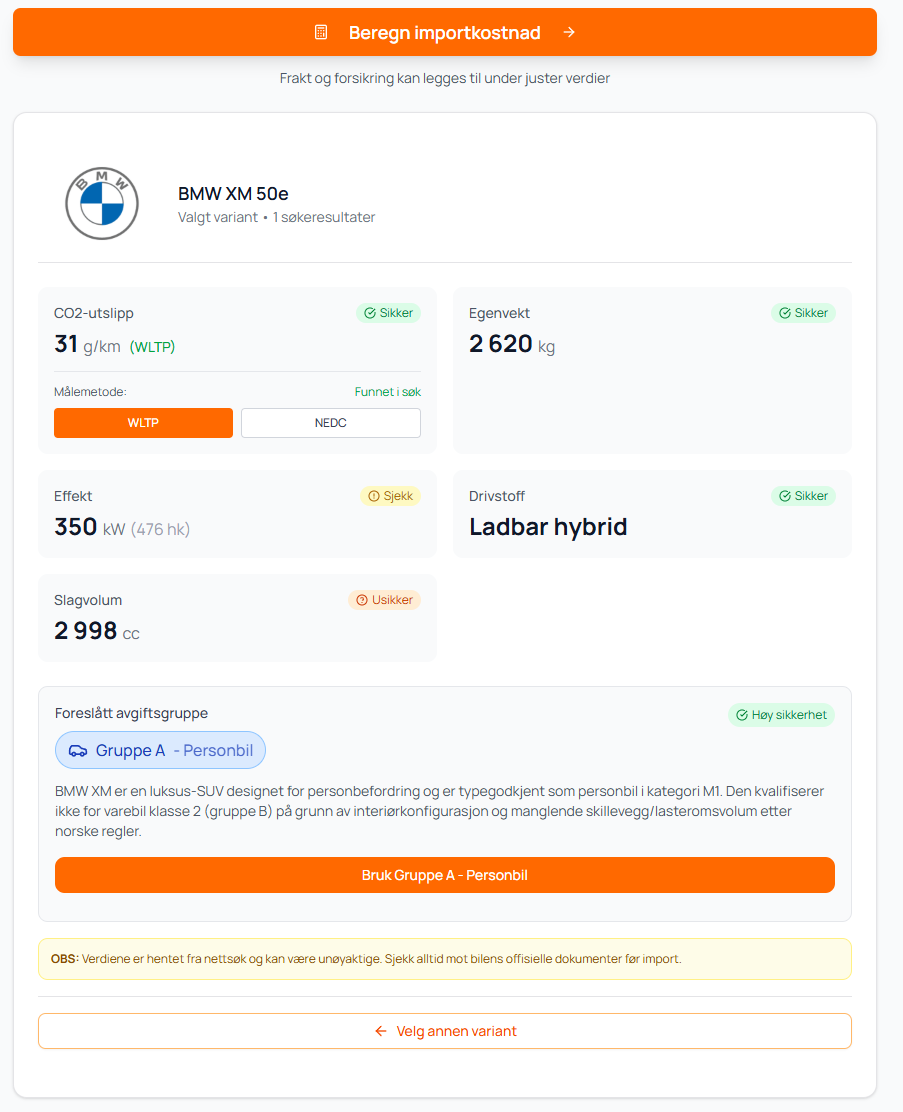Switch measurement method to NEDC
The height and width of the screenshot is (1112, 903).
point(330,423)
